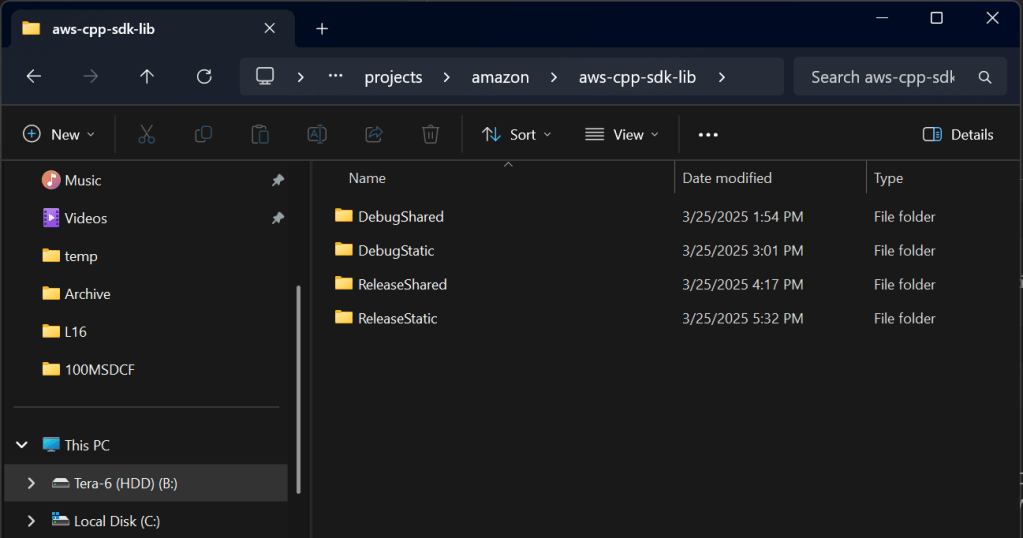
Task: Click the Paste clipboard icon
Action: [x=260, y=134]
